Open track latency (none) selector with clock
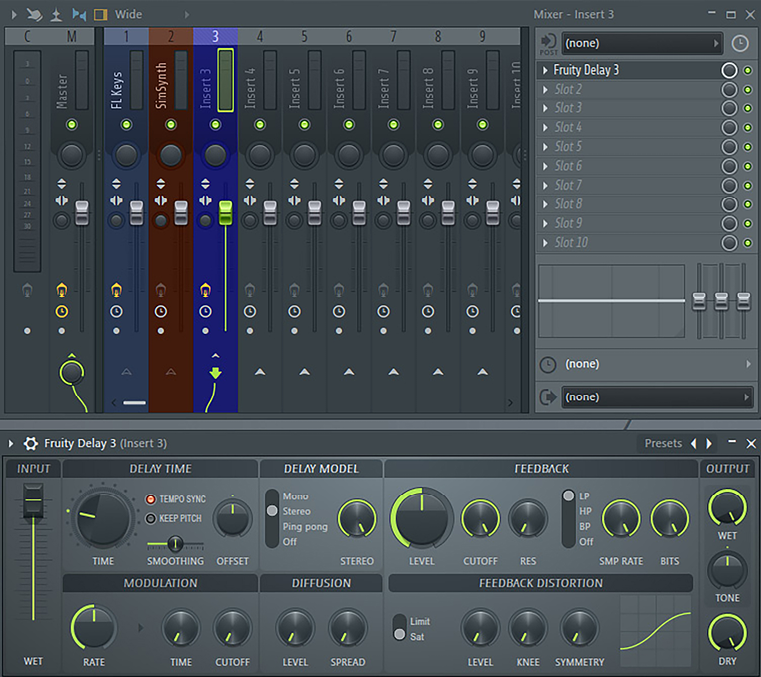The image size is (761, 677). click(x=645, y=364)
